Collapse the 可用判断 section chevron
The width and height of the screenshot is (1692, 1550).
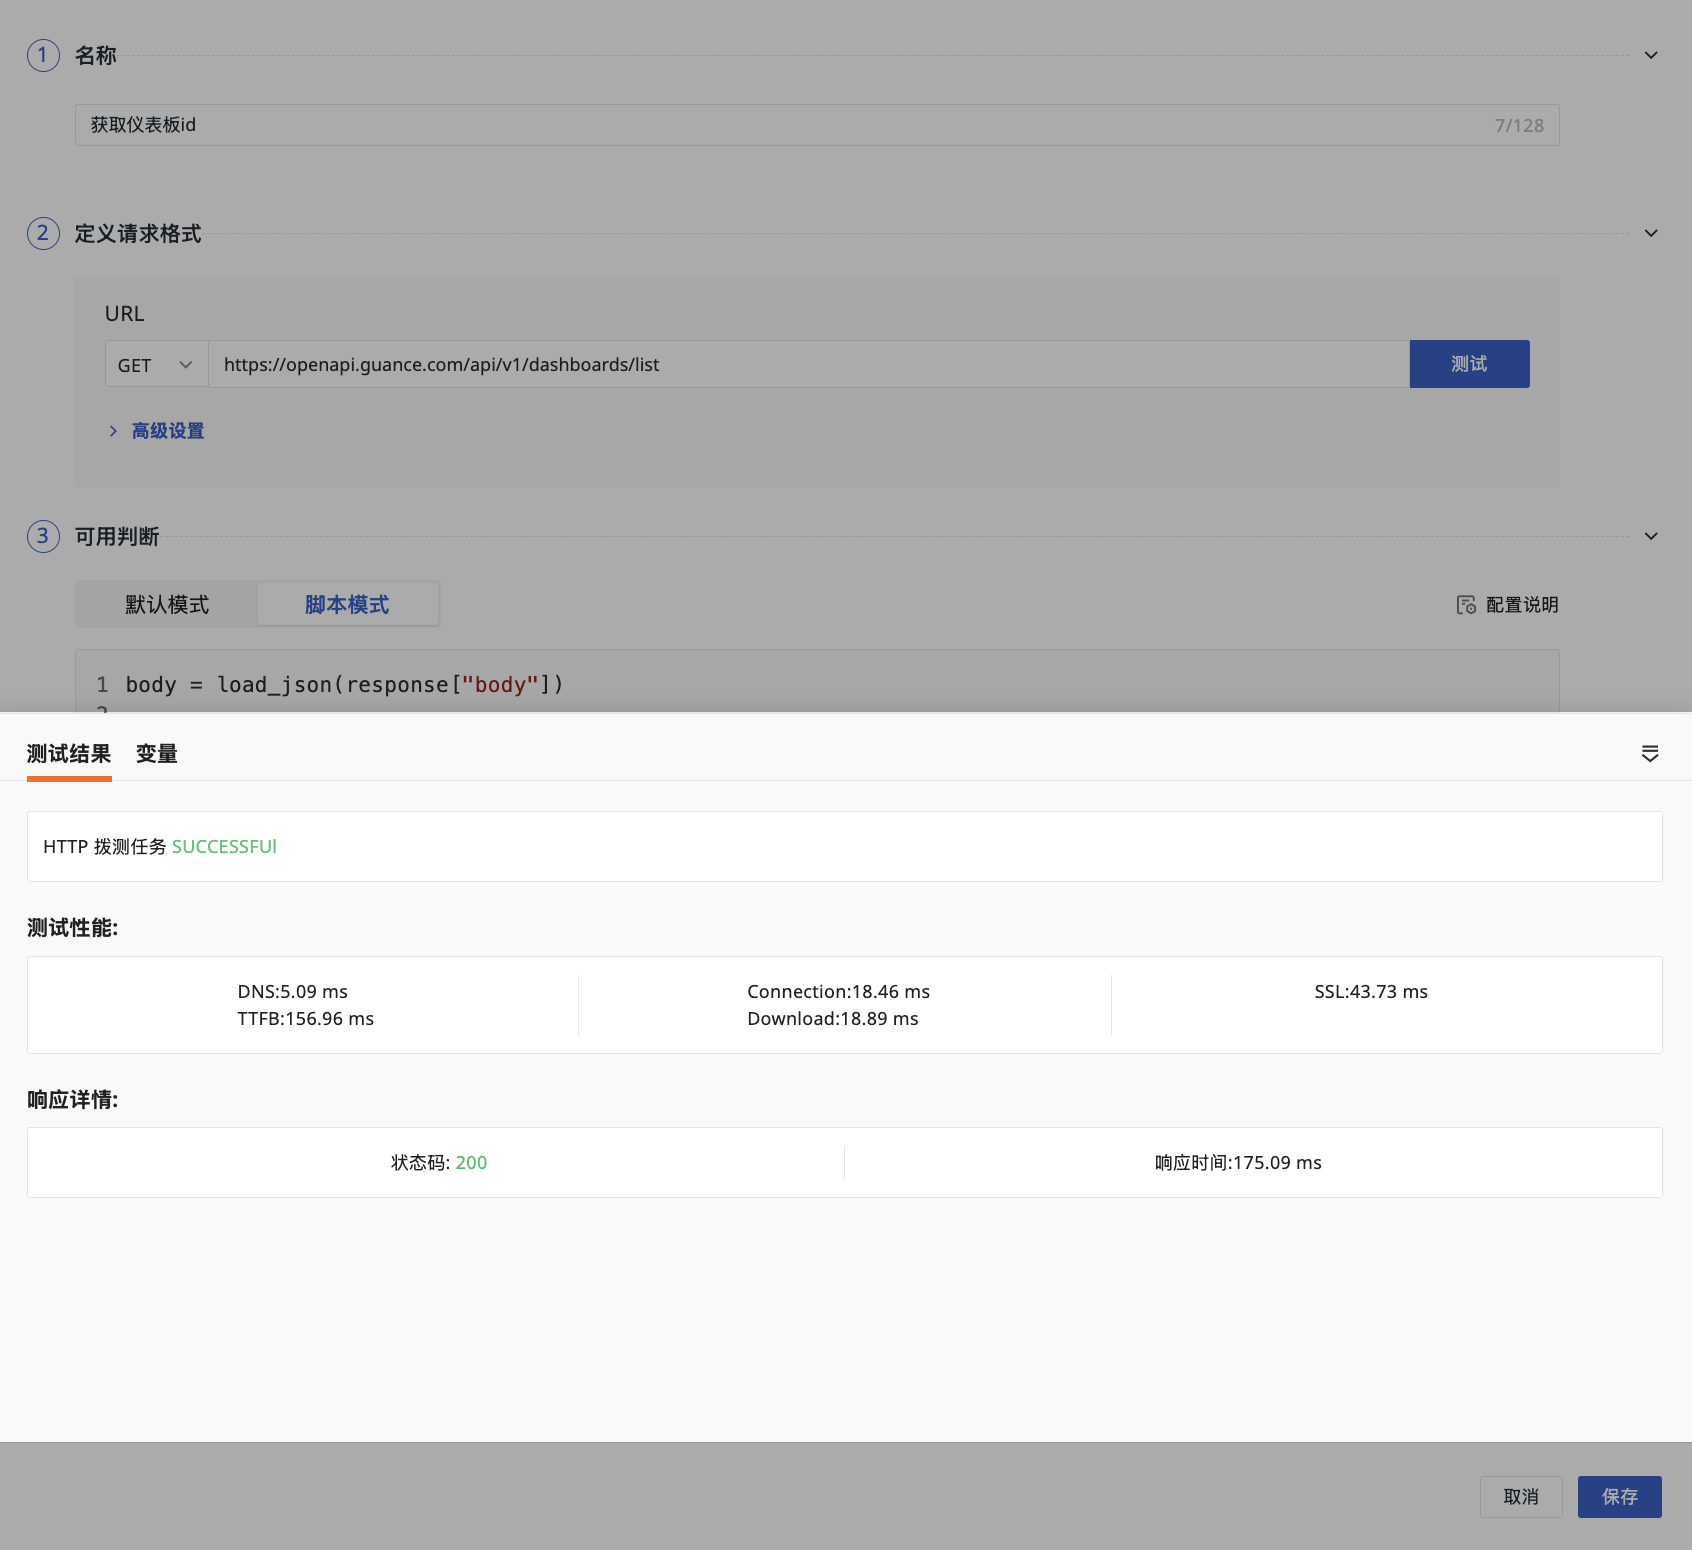pos(1651,536)
